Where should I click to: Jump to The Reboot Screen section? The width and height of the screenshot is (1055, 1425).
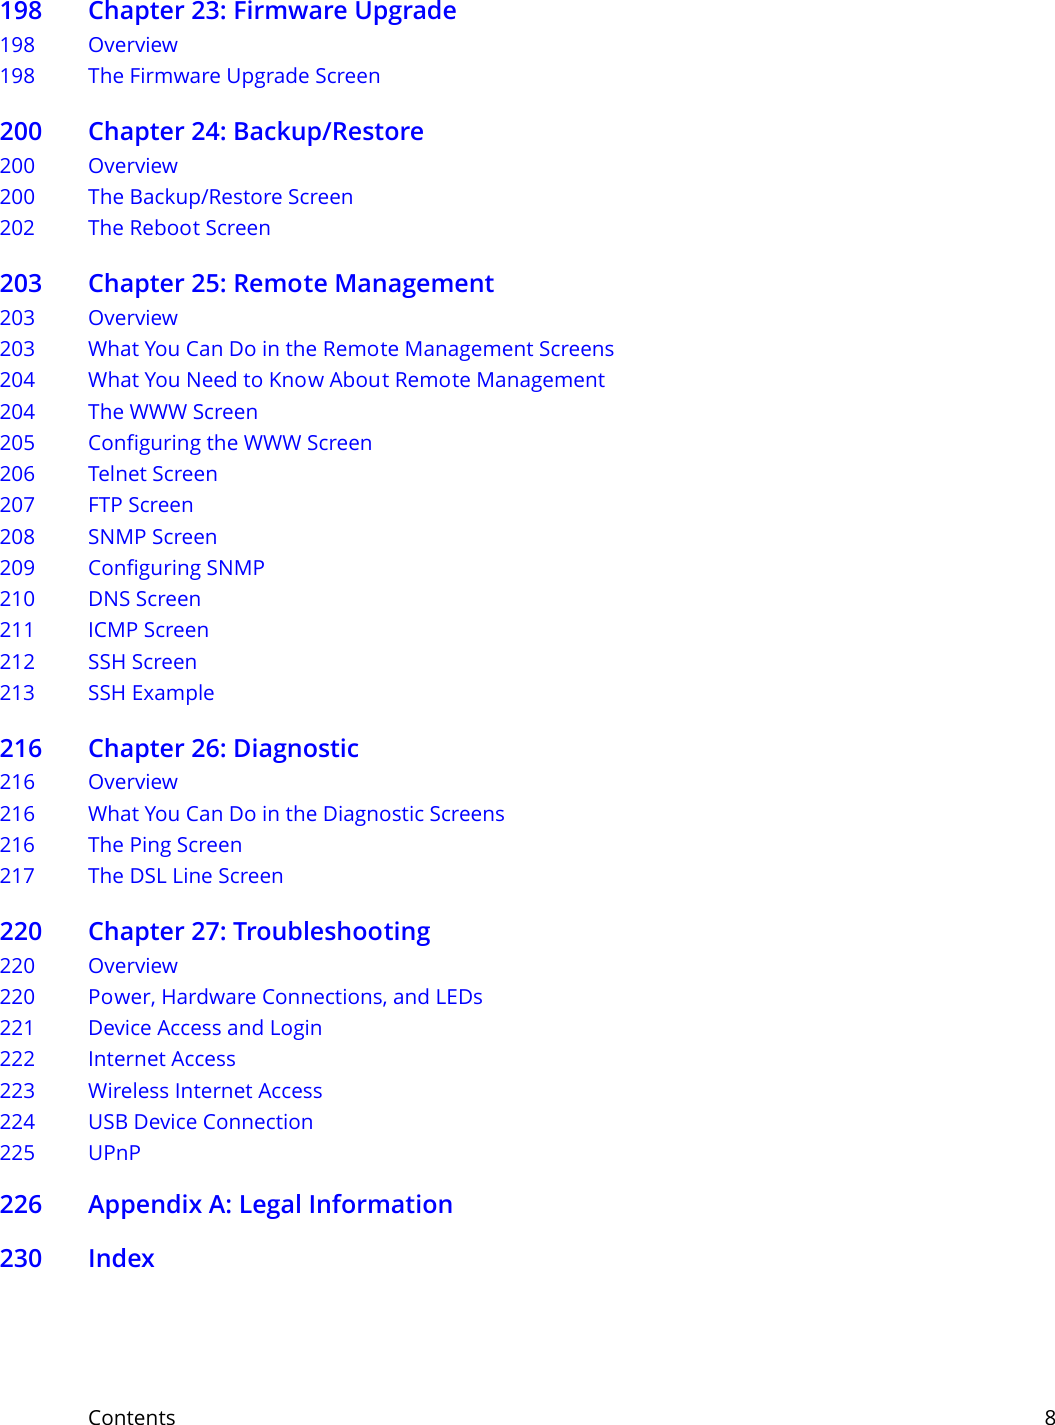tap(179, 228)
